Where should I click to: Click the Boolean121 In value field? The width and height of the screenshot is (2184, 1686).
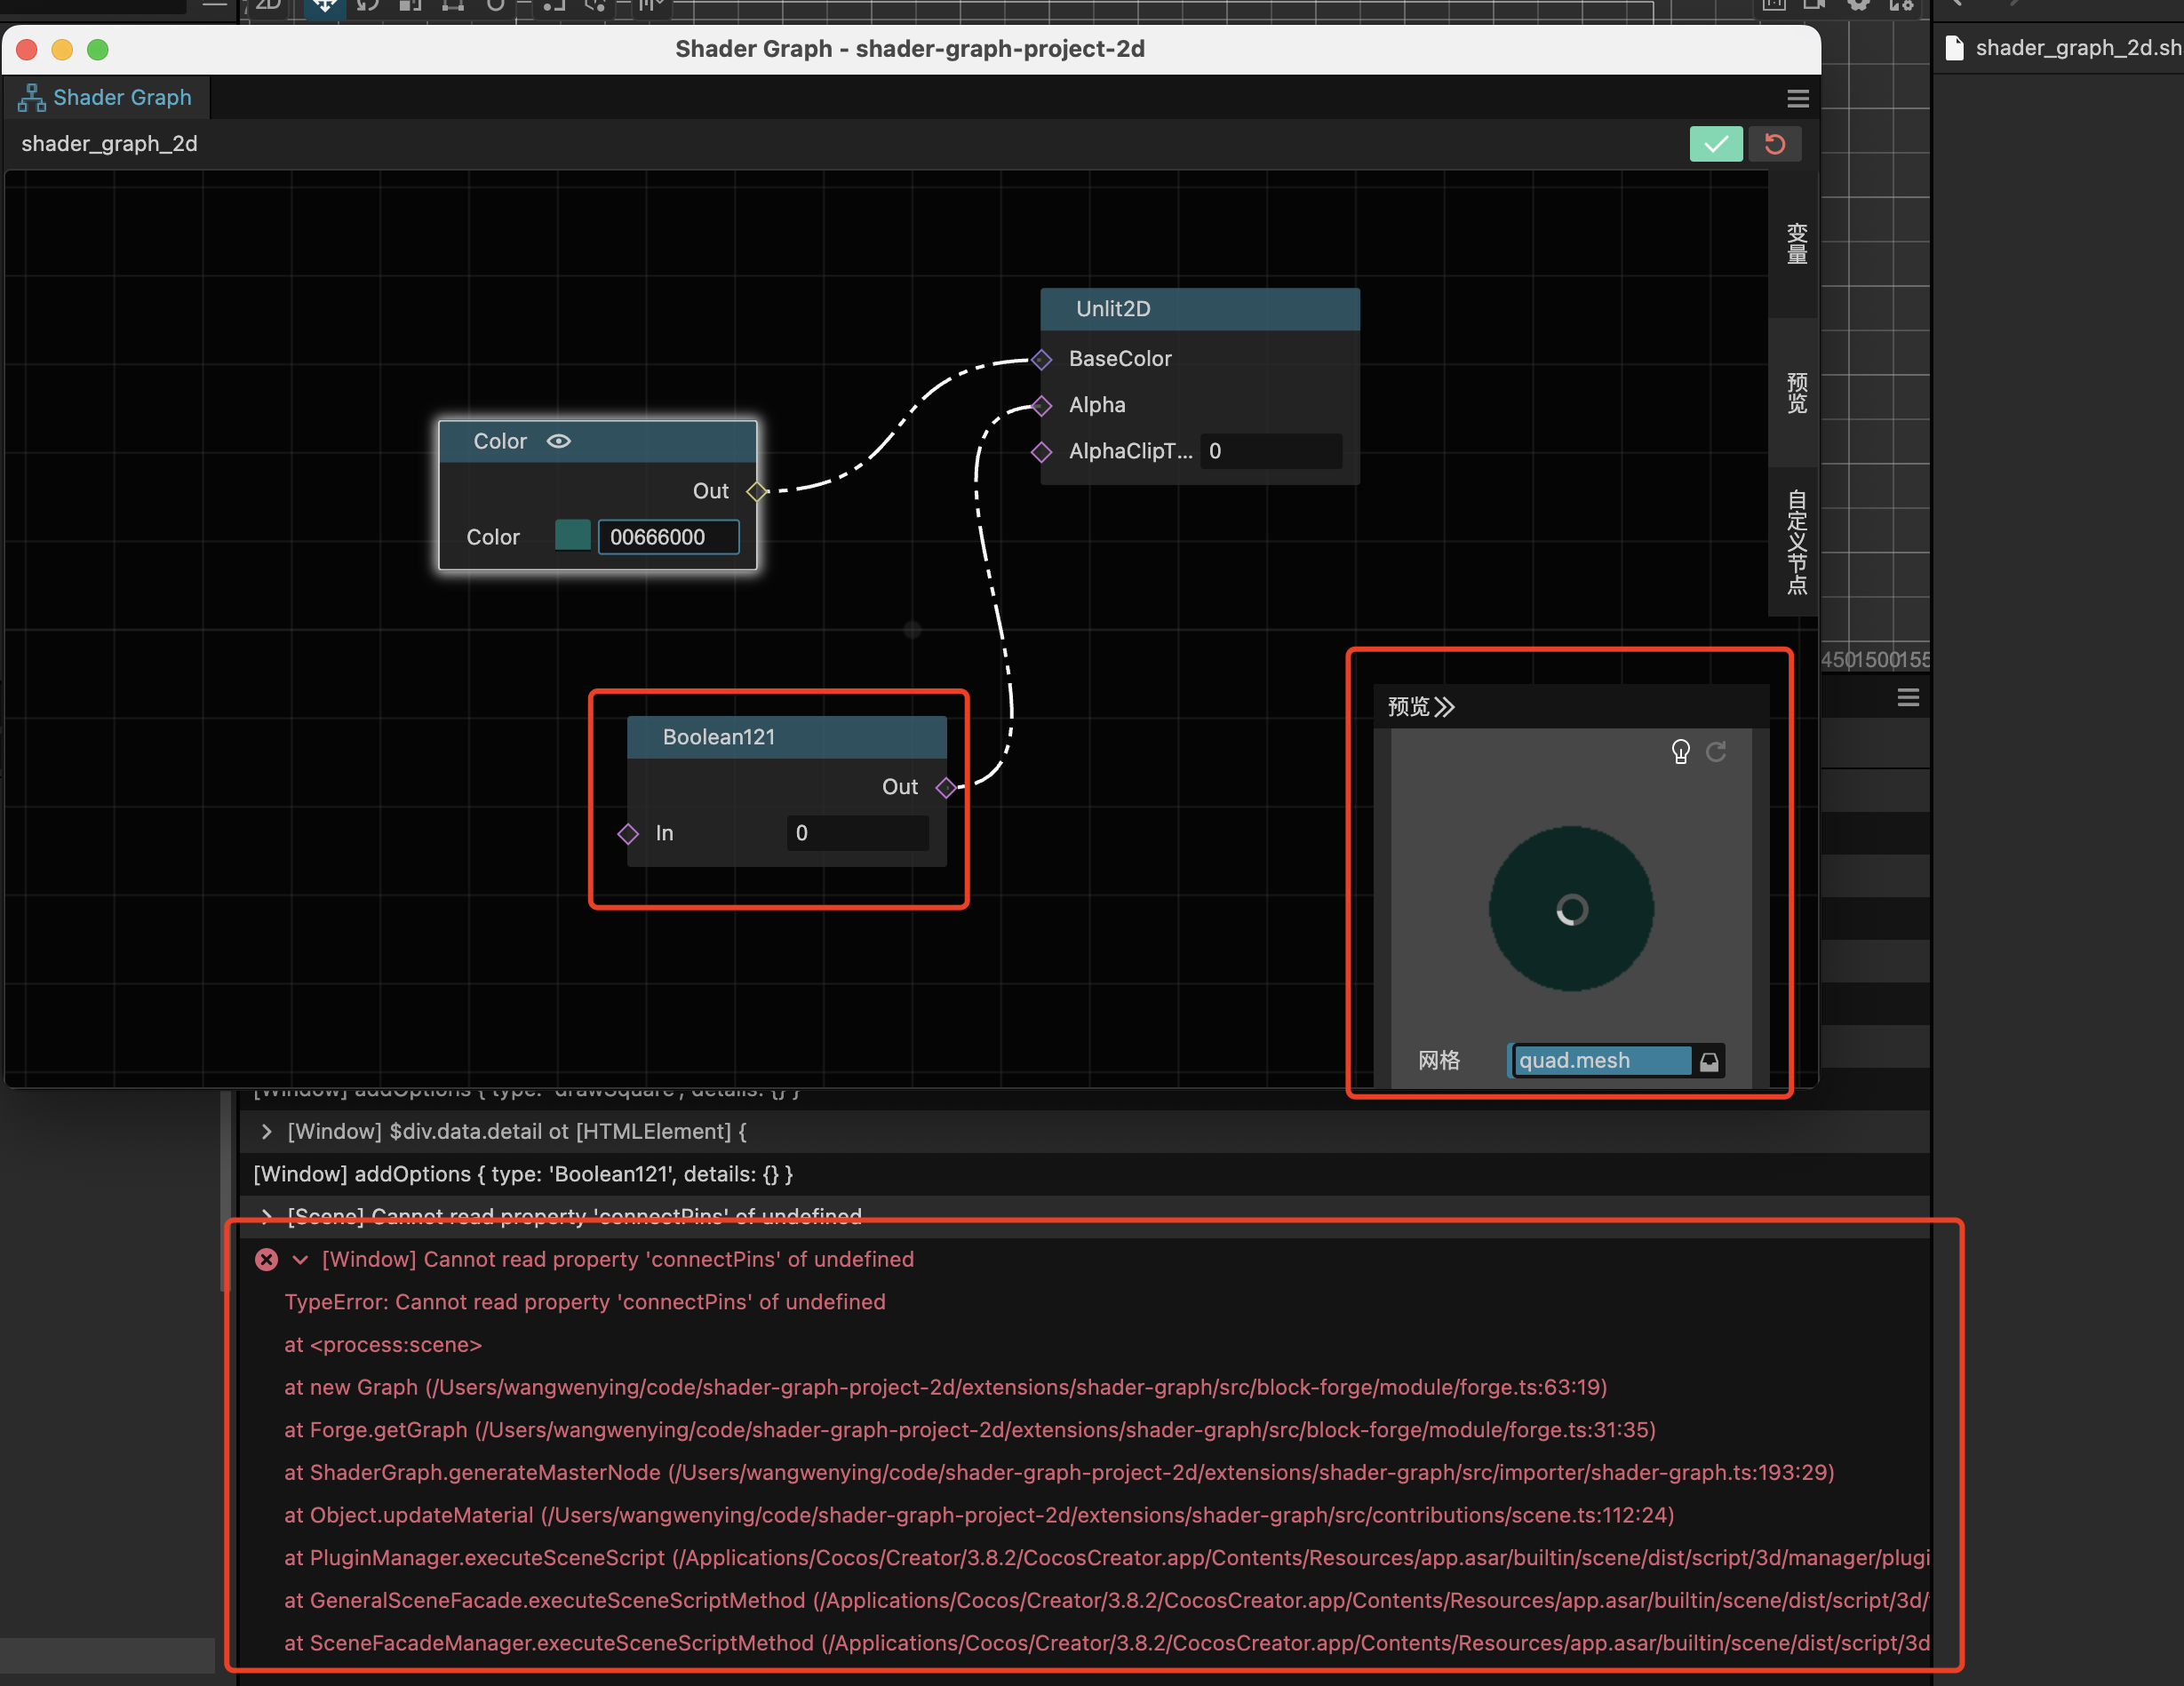coord(857,833)
